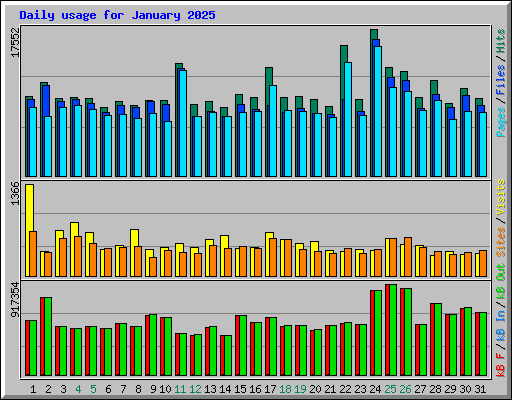Select the red kB F bar for day 2
Image resolution: width=512 pixels, height=400 pixels.
pos(42,336)
